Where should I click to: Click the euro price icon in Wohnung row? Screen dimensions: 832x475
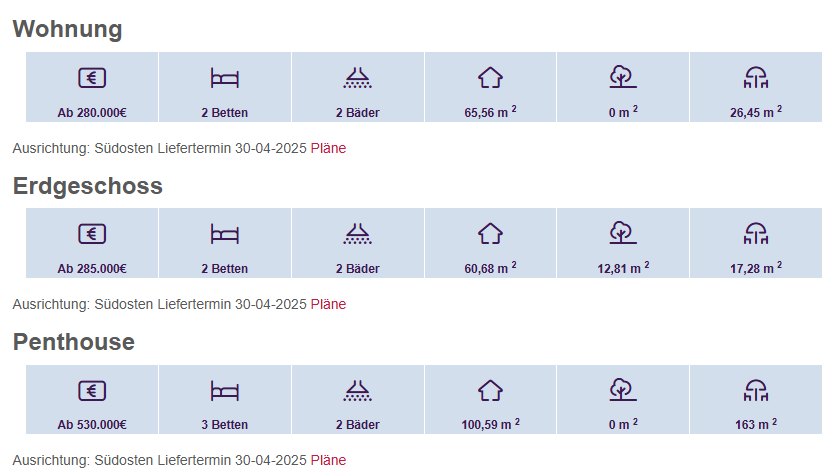click(x=92, y=78)
